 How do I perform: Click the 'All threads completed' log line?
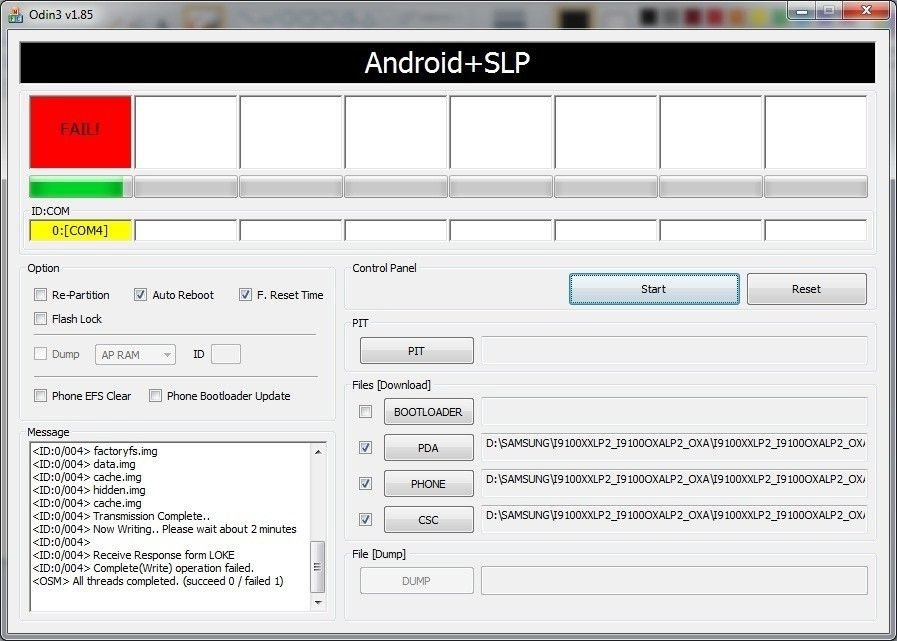[x=158, y=581]
